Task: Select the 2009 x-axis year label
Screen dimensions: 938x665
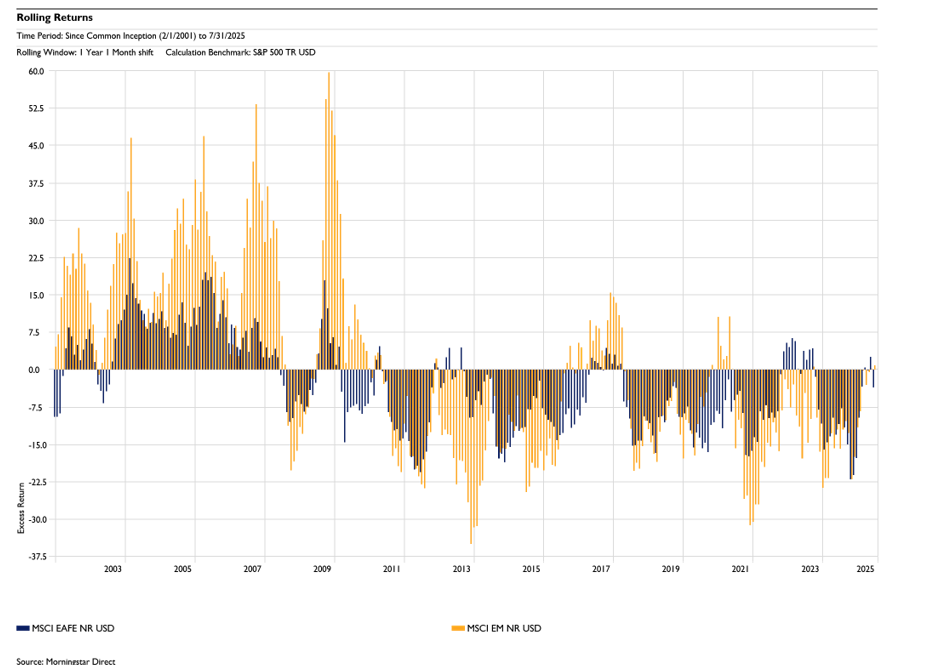Action: click(322, 569)
